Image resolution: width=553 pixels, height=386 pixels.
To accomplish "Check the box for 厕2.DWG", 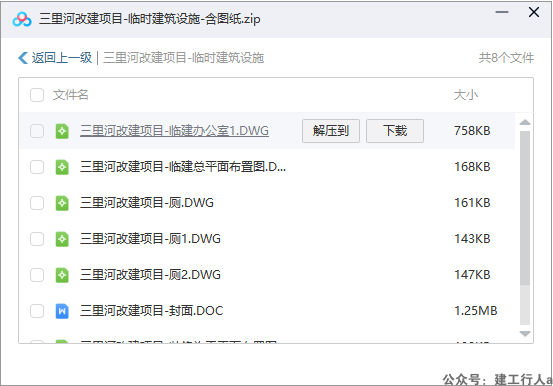I will [37, 275].
